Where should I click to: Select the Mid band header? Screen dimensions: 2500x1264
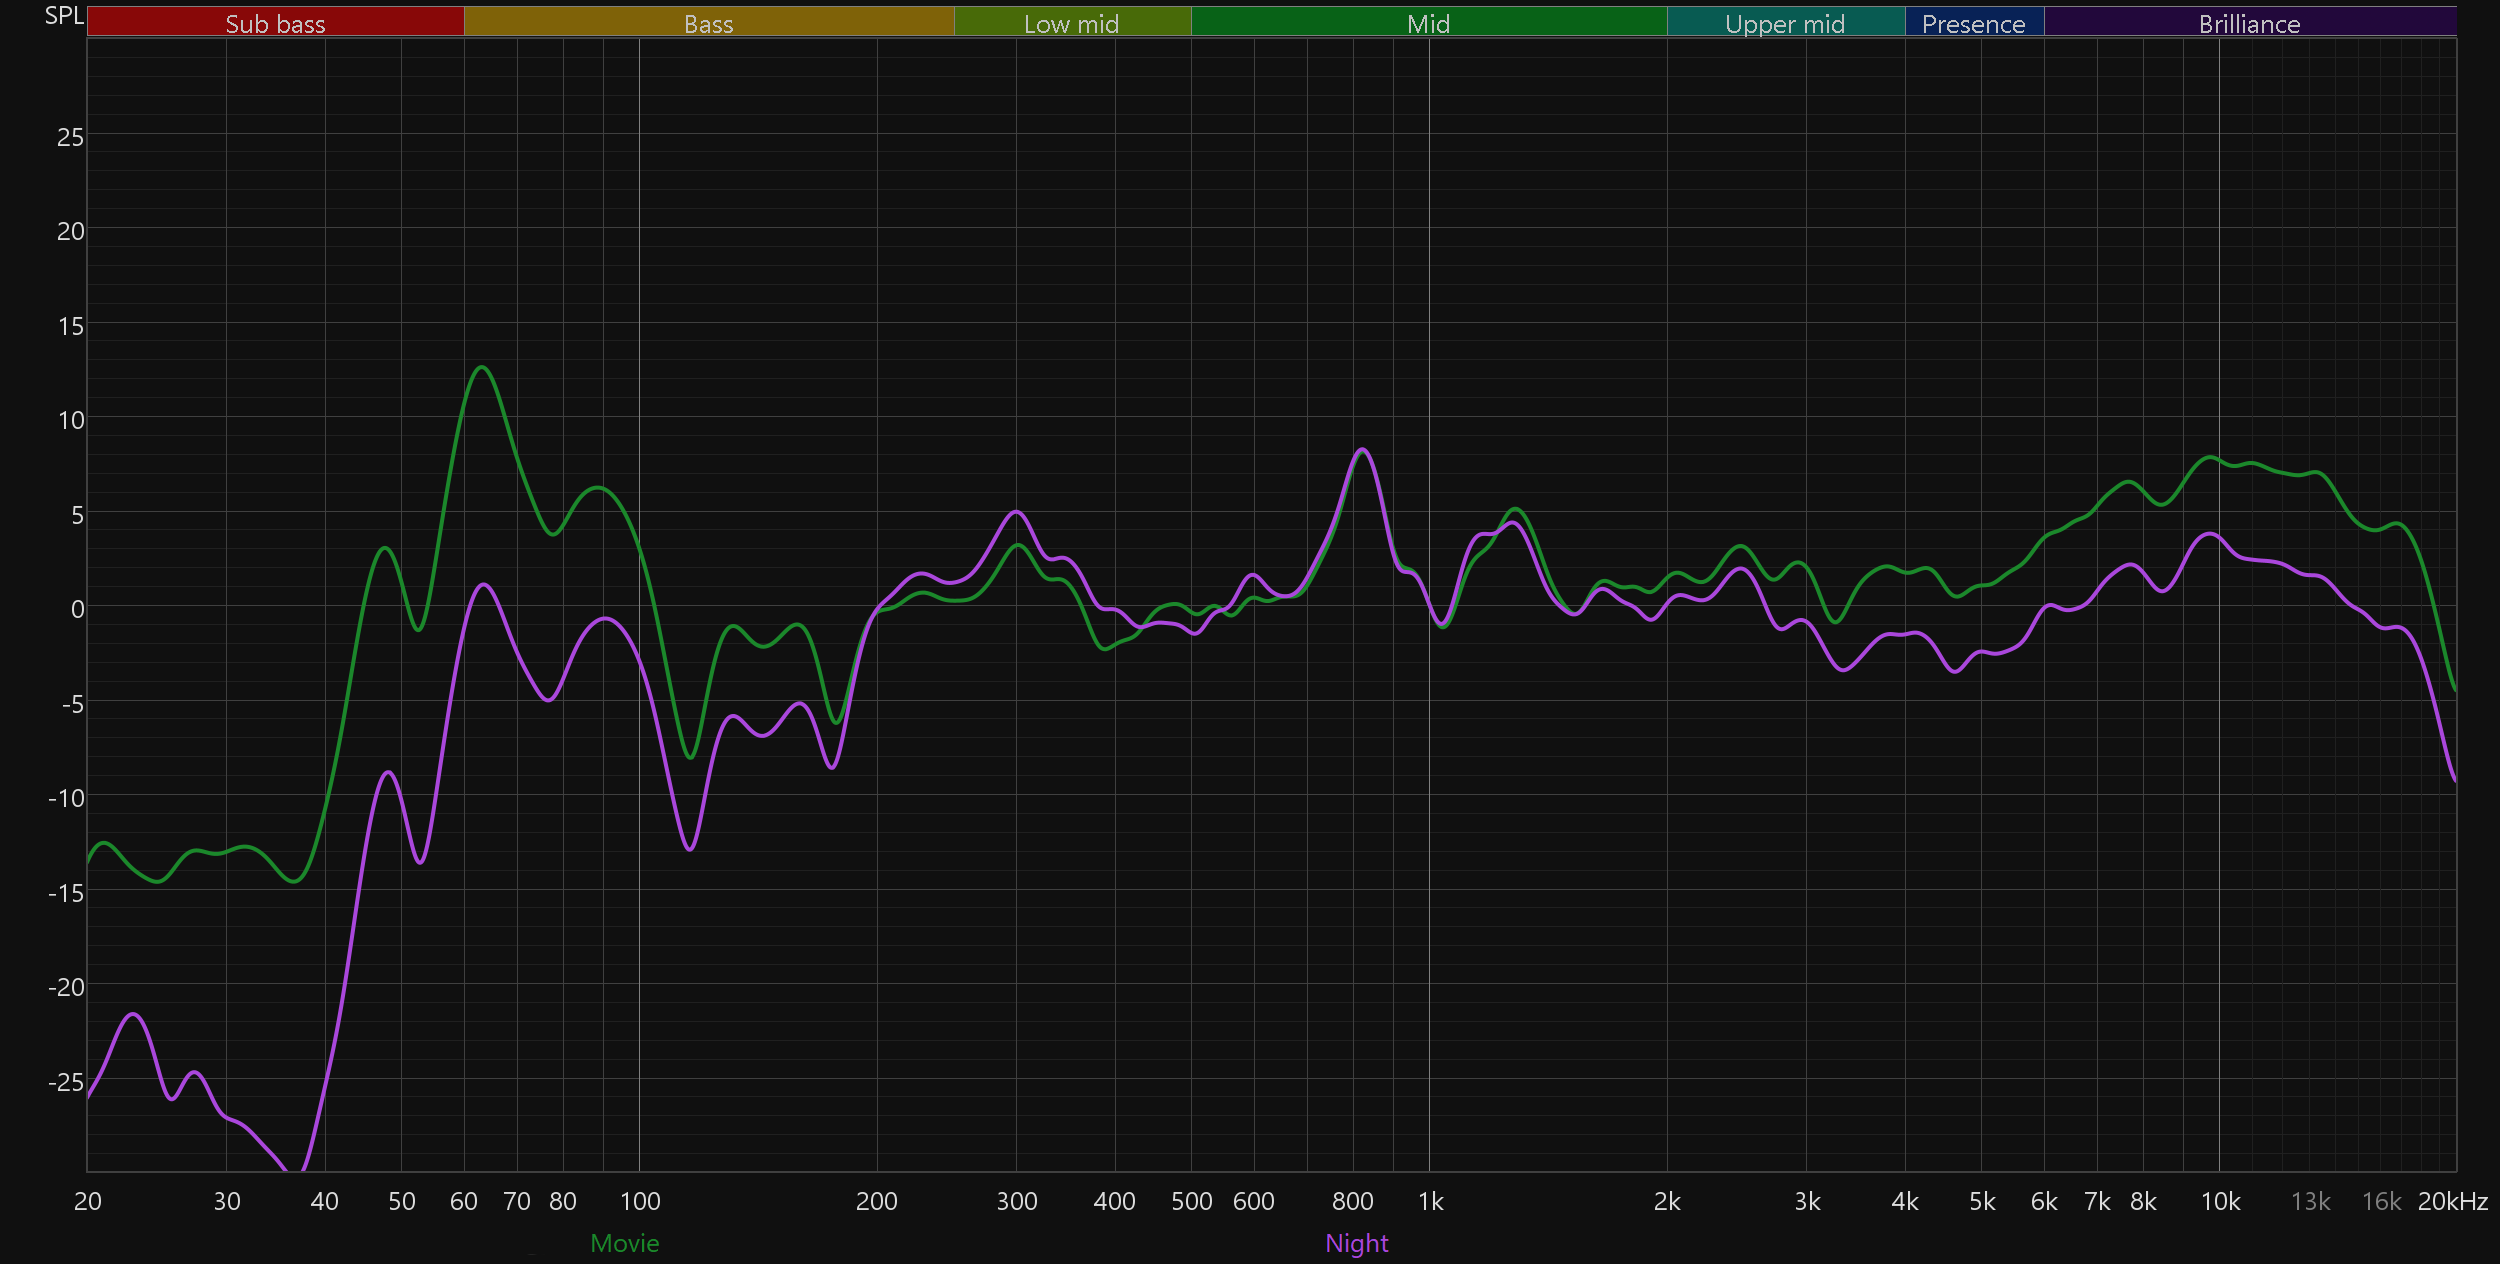(1428, 23)
